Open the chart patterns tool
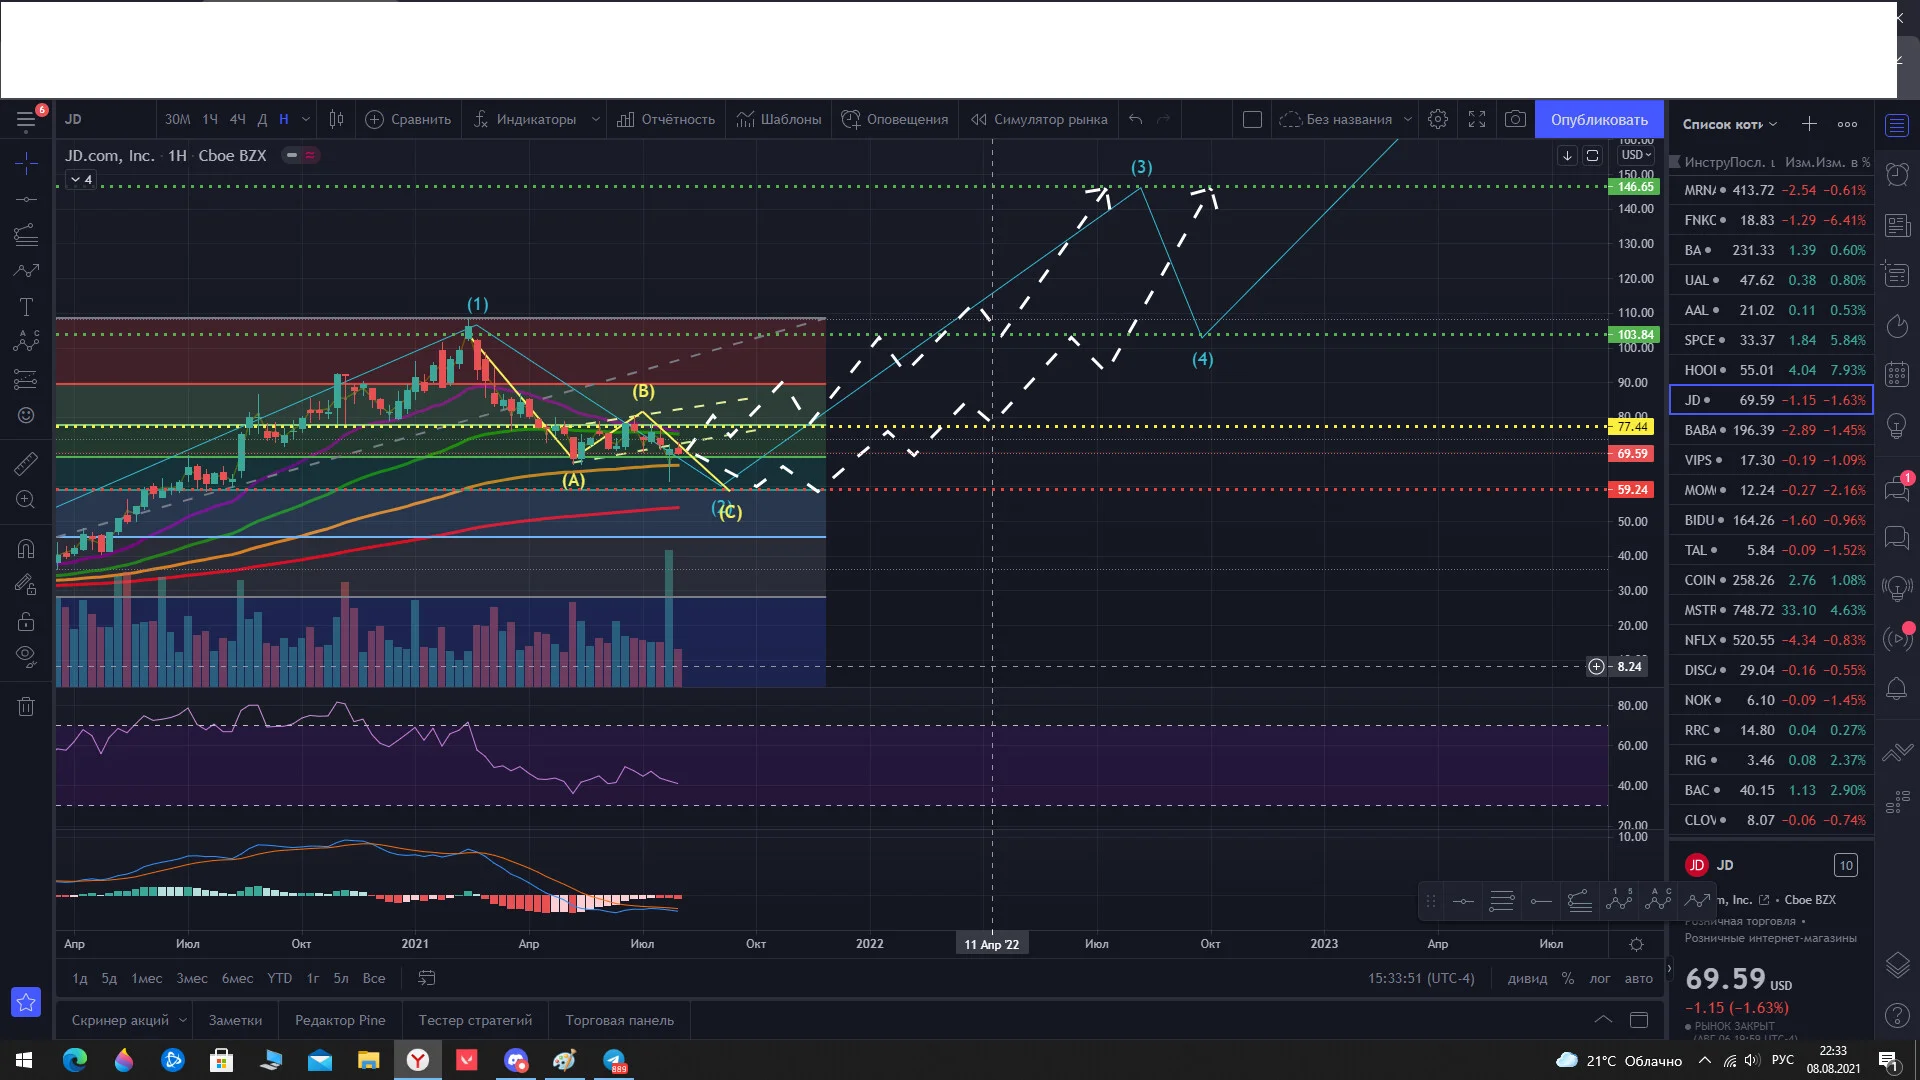This screenshot has width=1920, height=1080. (26, 342)
